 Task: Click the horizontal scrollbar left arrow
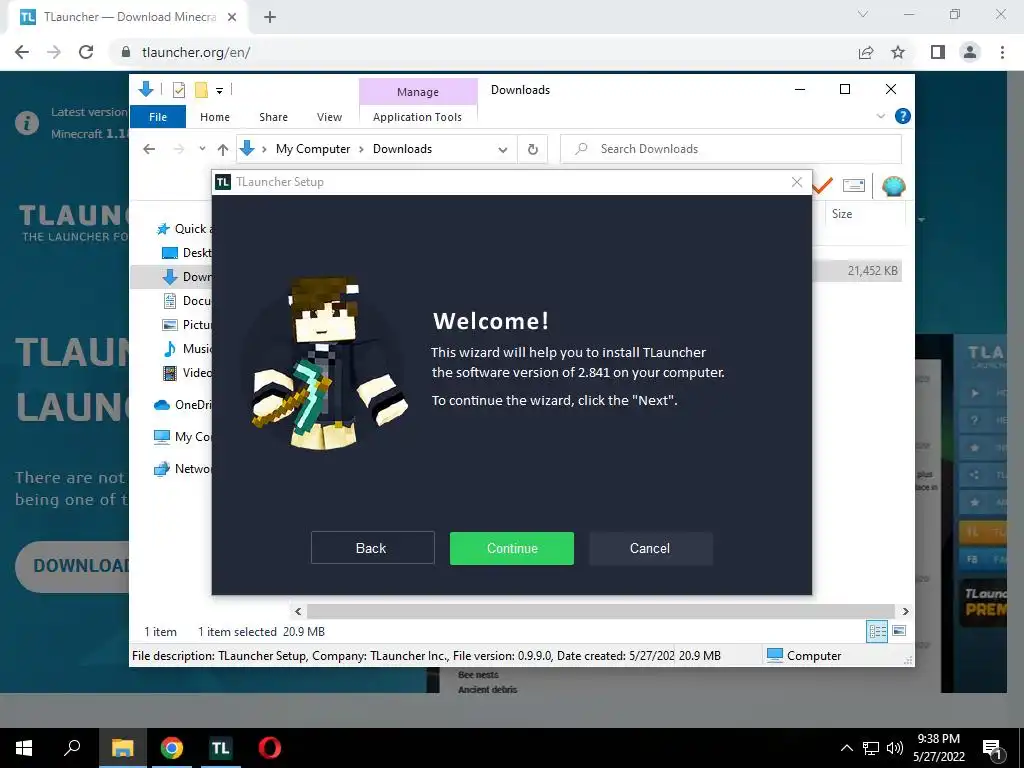click(298, 611)
